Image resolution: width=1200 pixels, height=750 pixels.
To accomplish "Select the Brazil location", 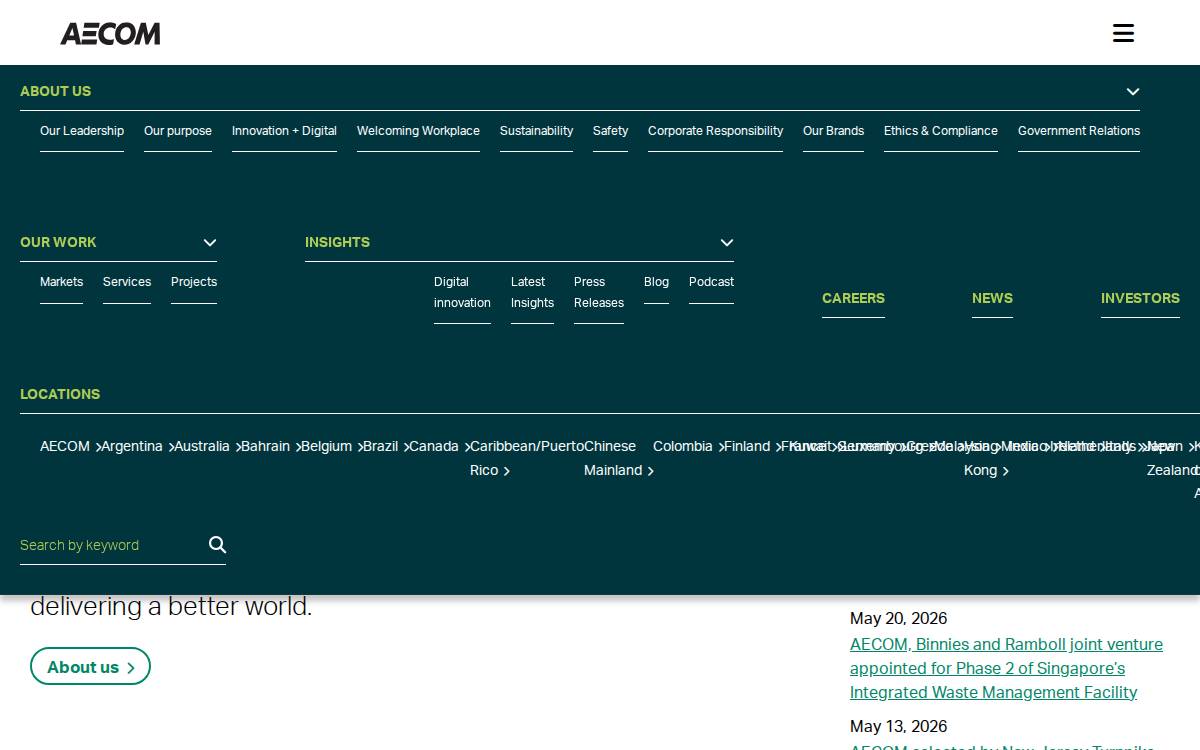I will coord(386,446).
